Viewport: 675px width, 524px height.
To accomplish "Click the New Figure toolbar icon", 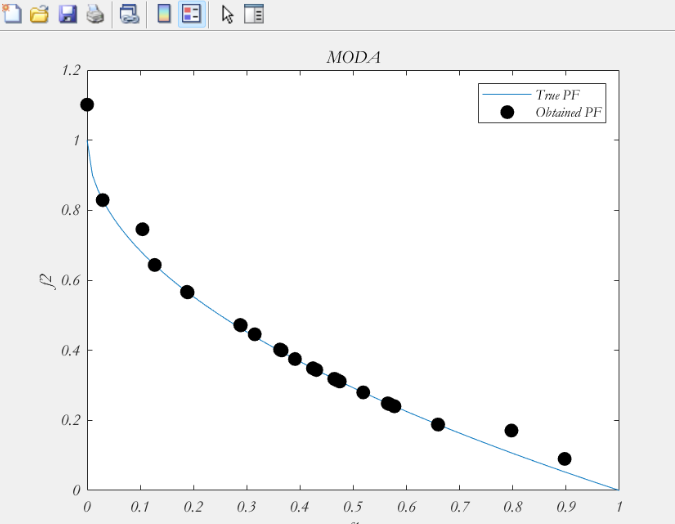I will coord(12,13).
